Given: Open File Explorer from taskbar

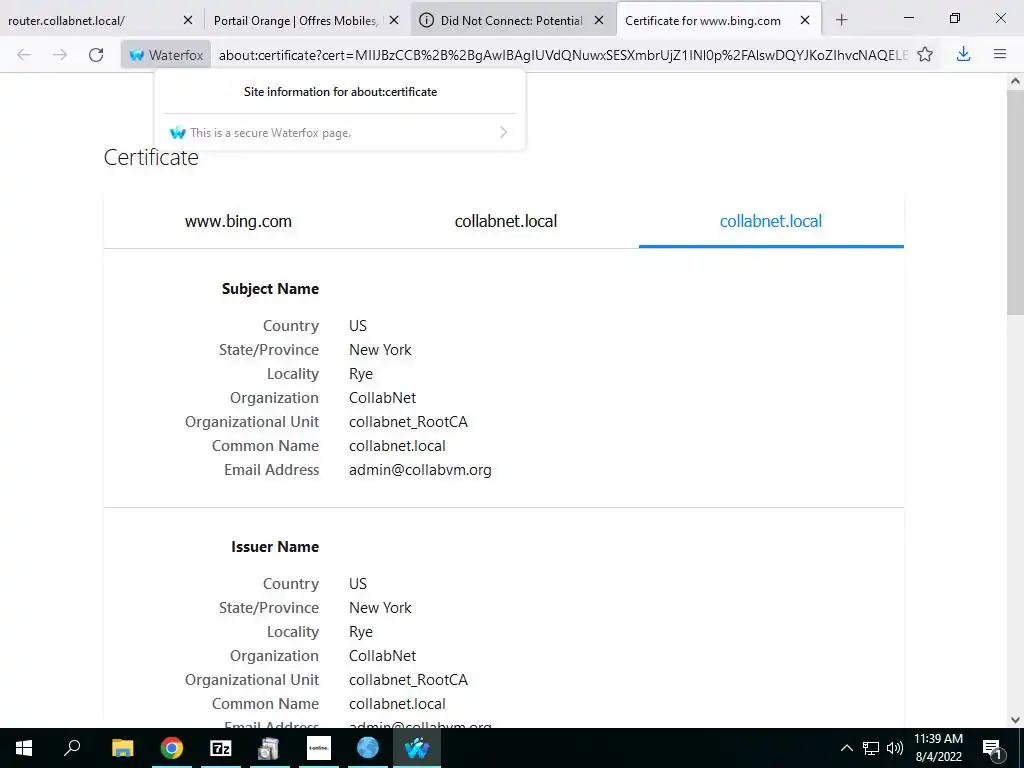Looking at the screenshot, I should (x=122, y=748).
